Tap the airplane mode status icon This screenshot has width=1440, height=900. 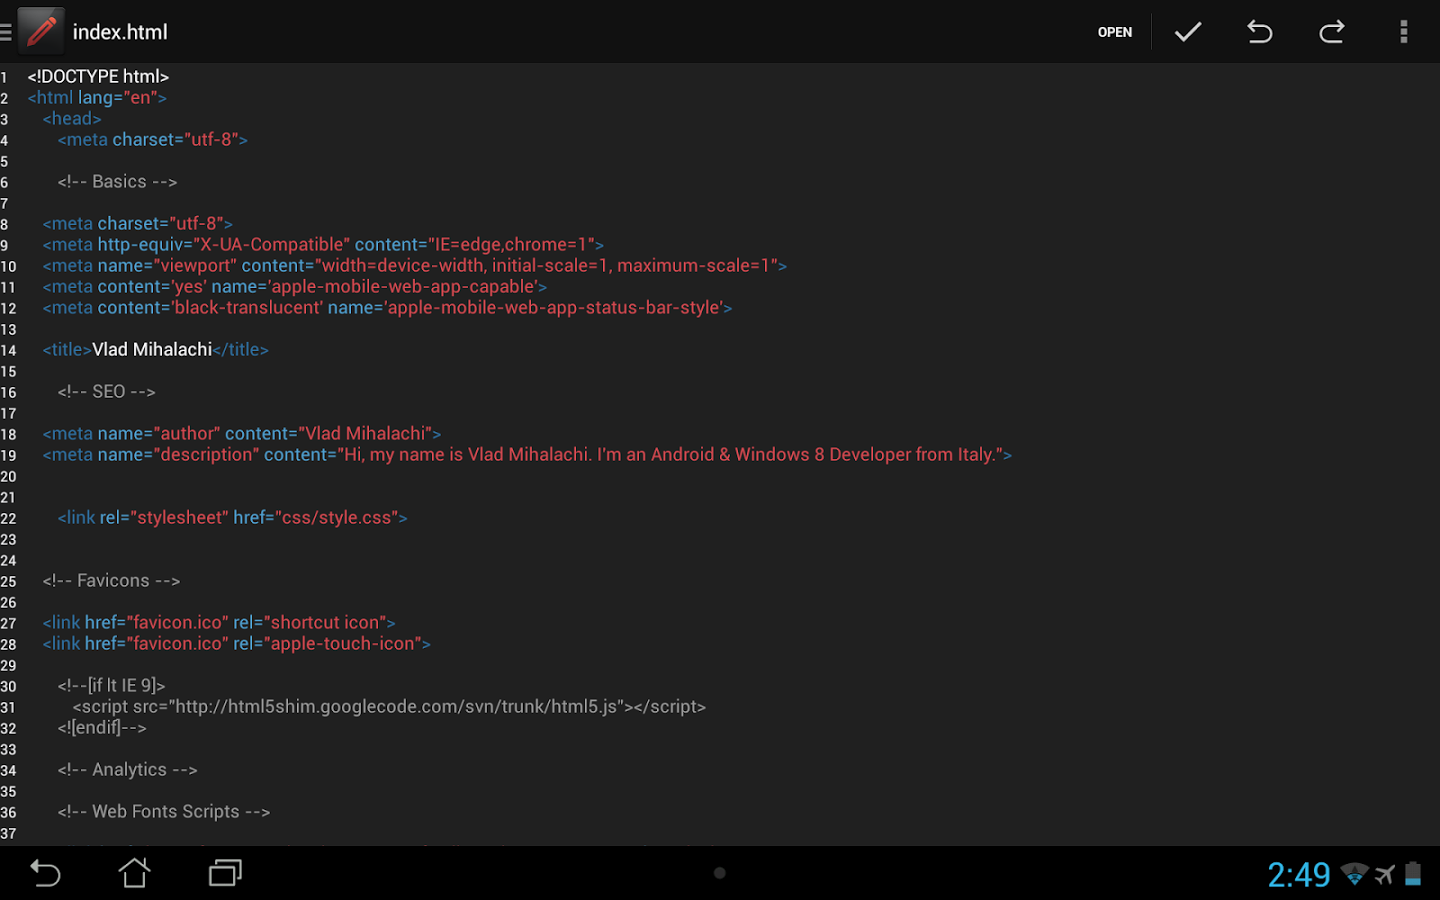1385,875
